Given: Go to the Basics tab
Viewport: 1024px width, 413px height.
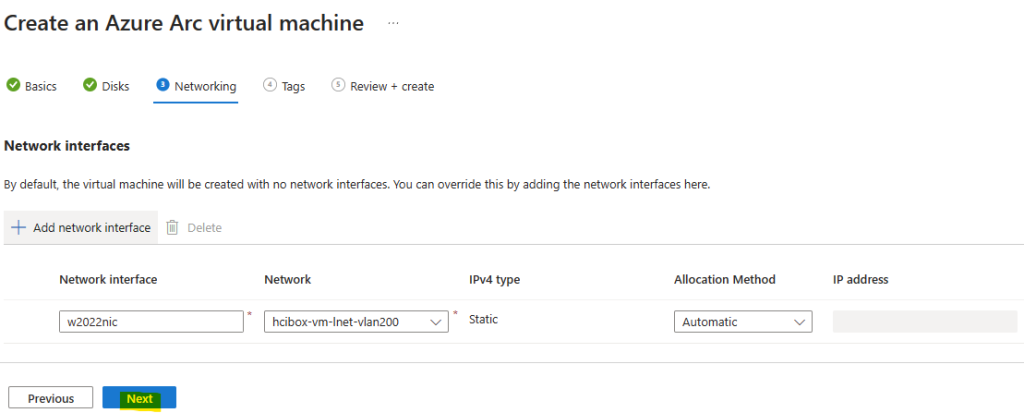Looking at the screenshot, I should point(31,86).
